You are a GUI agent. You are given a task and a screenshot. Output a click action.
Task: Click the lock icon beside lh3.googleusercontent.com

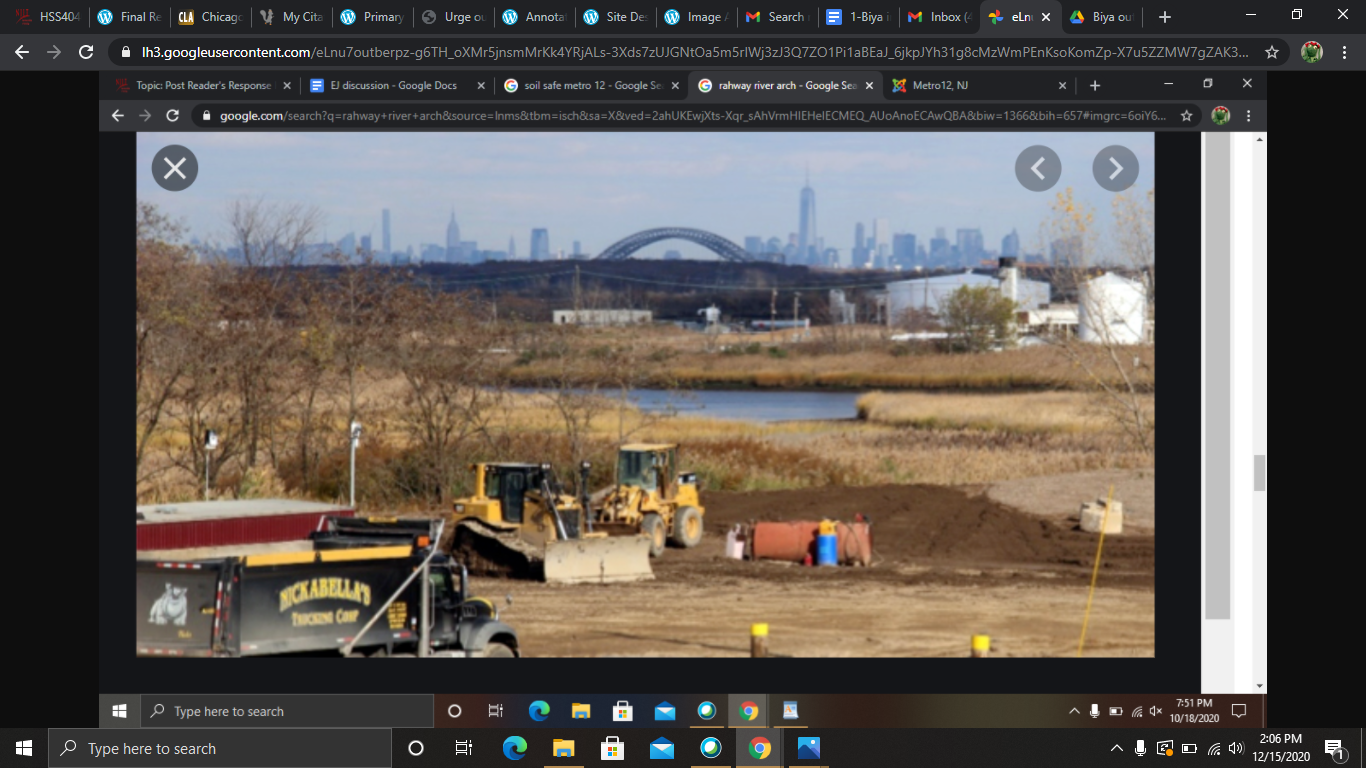point(125,52)
